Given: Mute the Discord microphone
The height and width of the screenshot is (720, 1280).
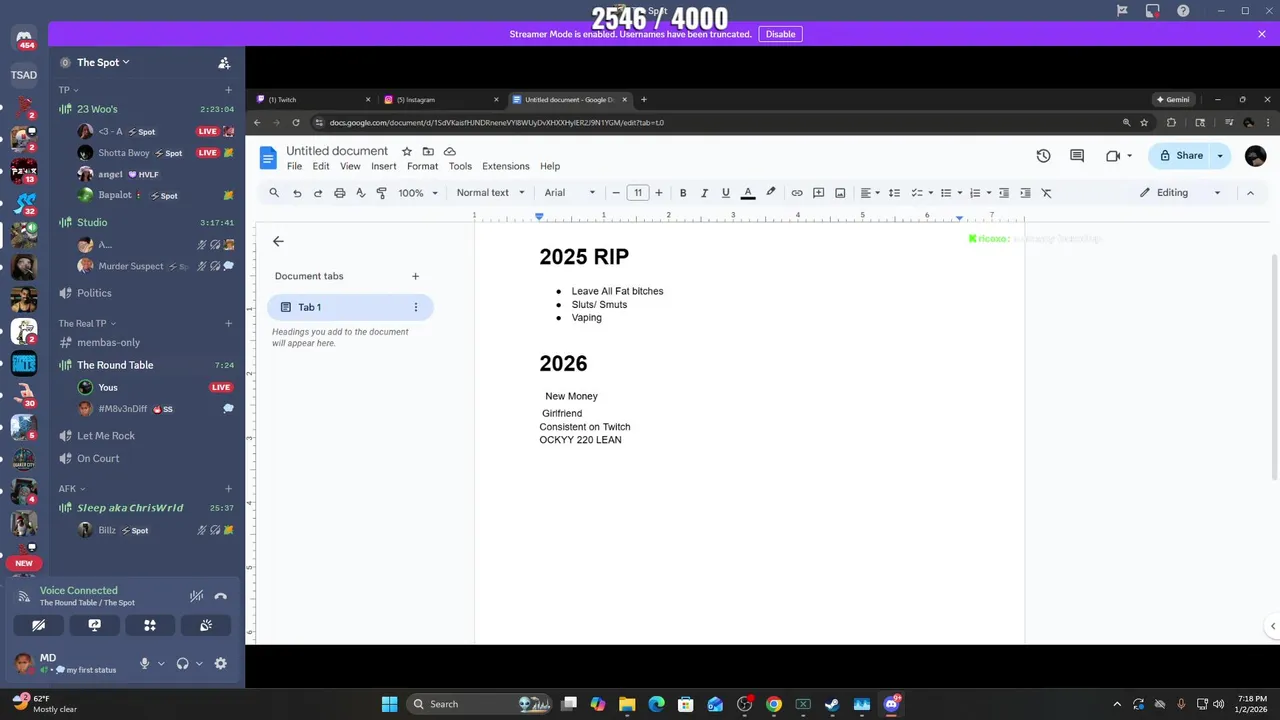Looking at the screenshot, I should (x=144, y=663).
